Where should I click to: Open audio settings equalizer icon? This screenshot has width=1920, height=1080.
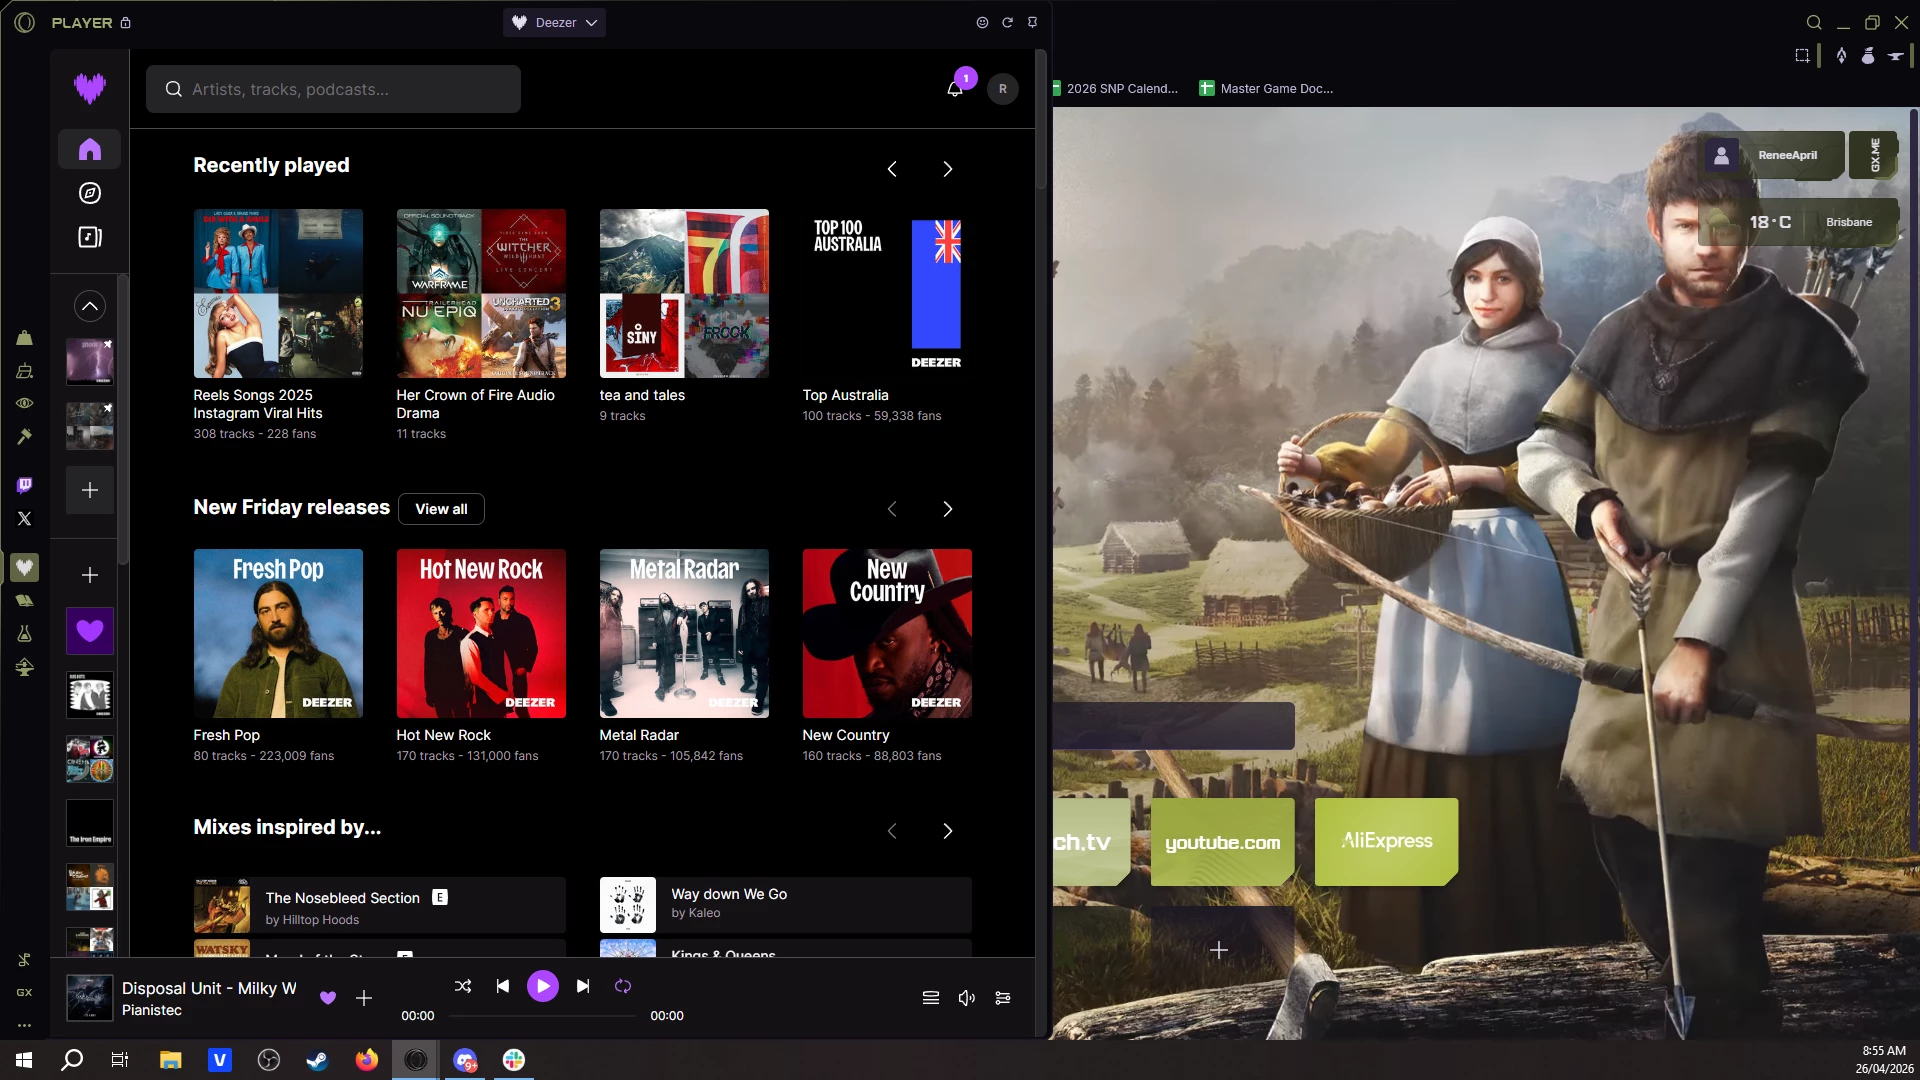[1003, 997]
